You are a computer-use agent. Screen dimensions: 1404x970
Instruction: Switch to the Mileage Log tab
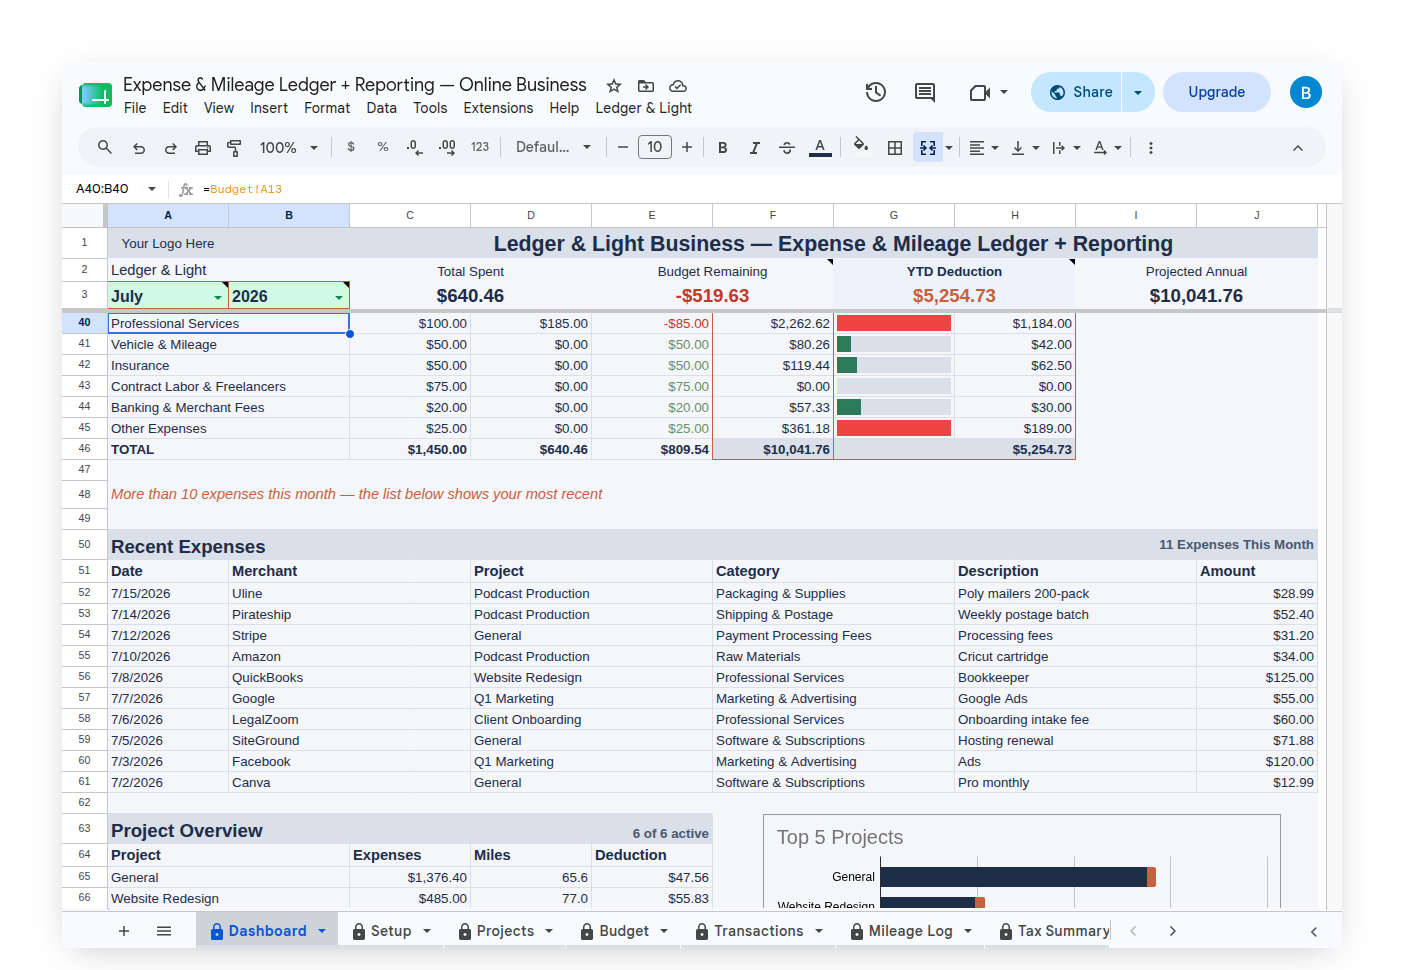(x=910, y=931)
